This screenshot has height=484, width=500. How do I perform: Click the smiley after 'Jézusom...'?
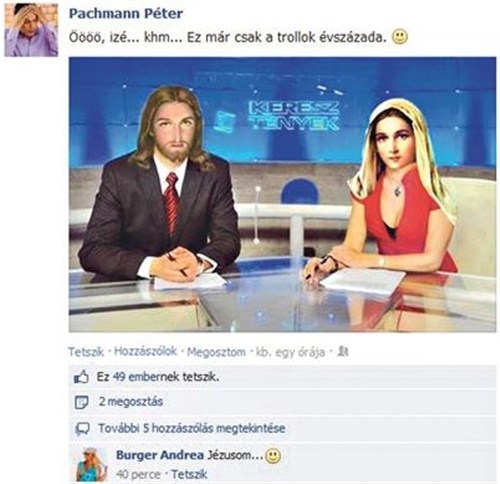click(273, 456)
